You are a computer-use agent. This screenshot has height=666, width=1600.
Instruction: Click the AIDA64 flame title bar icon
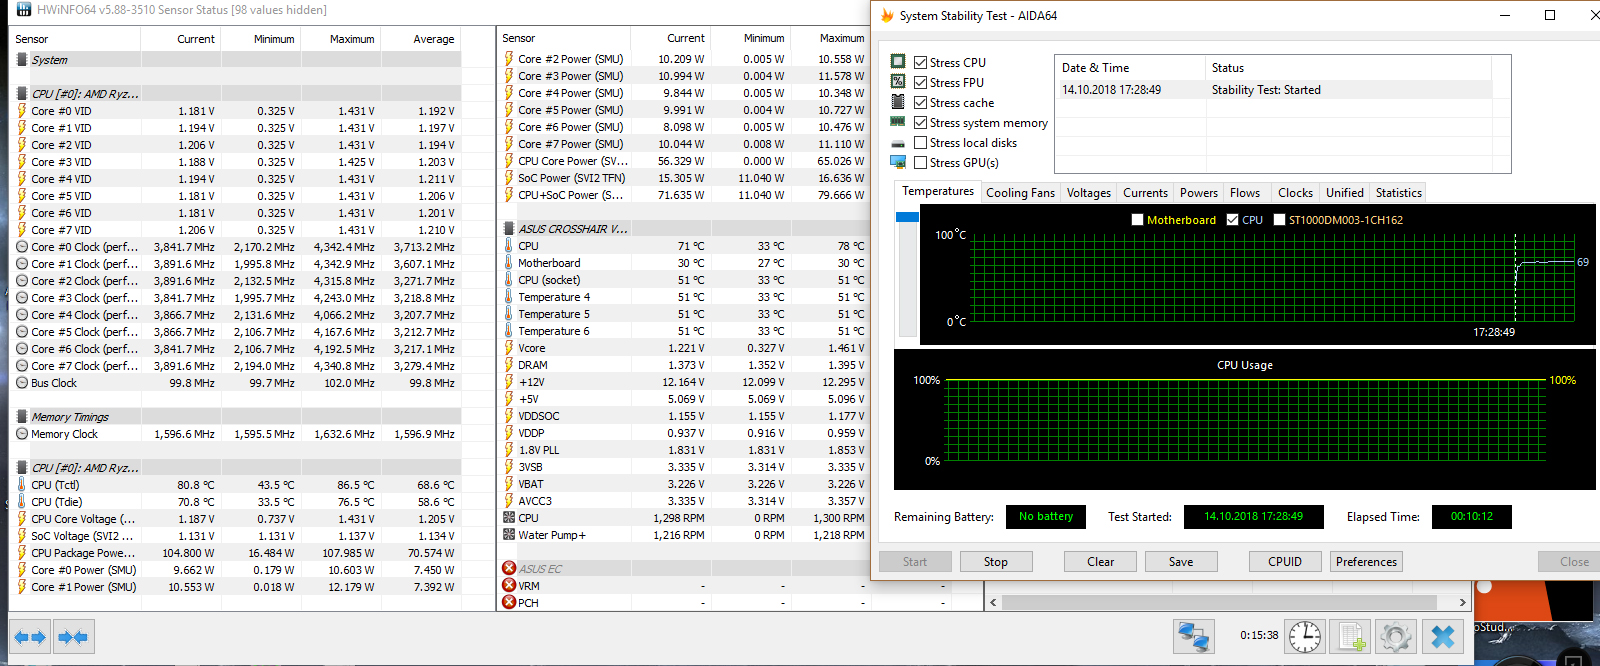(887, 15)
